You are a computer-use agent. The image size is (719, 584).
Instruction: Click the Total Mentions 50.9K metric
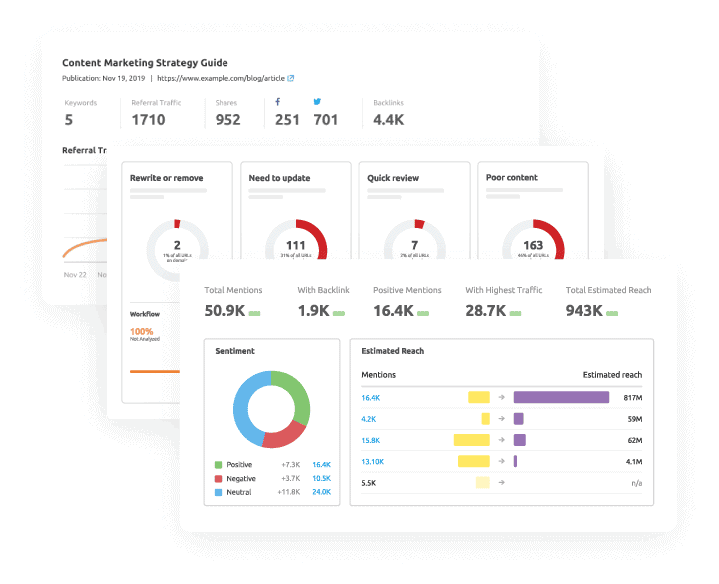[x=225, y=312]
